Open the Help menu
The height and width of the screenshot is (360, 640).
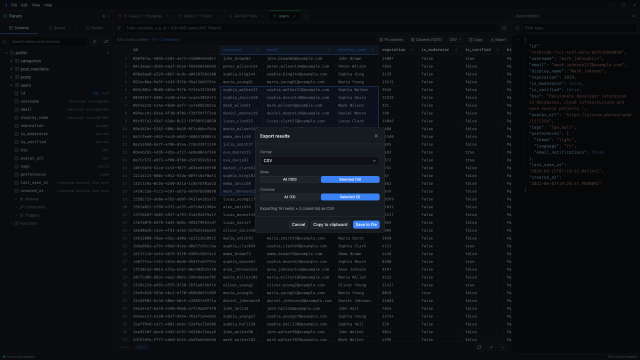pos(48,5)
